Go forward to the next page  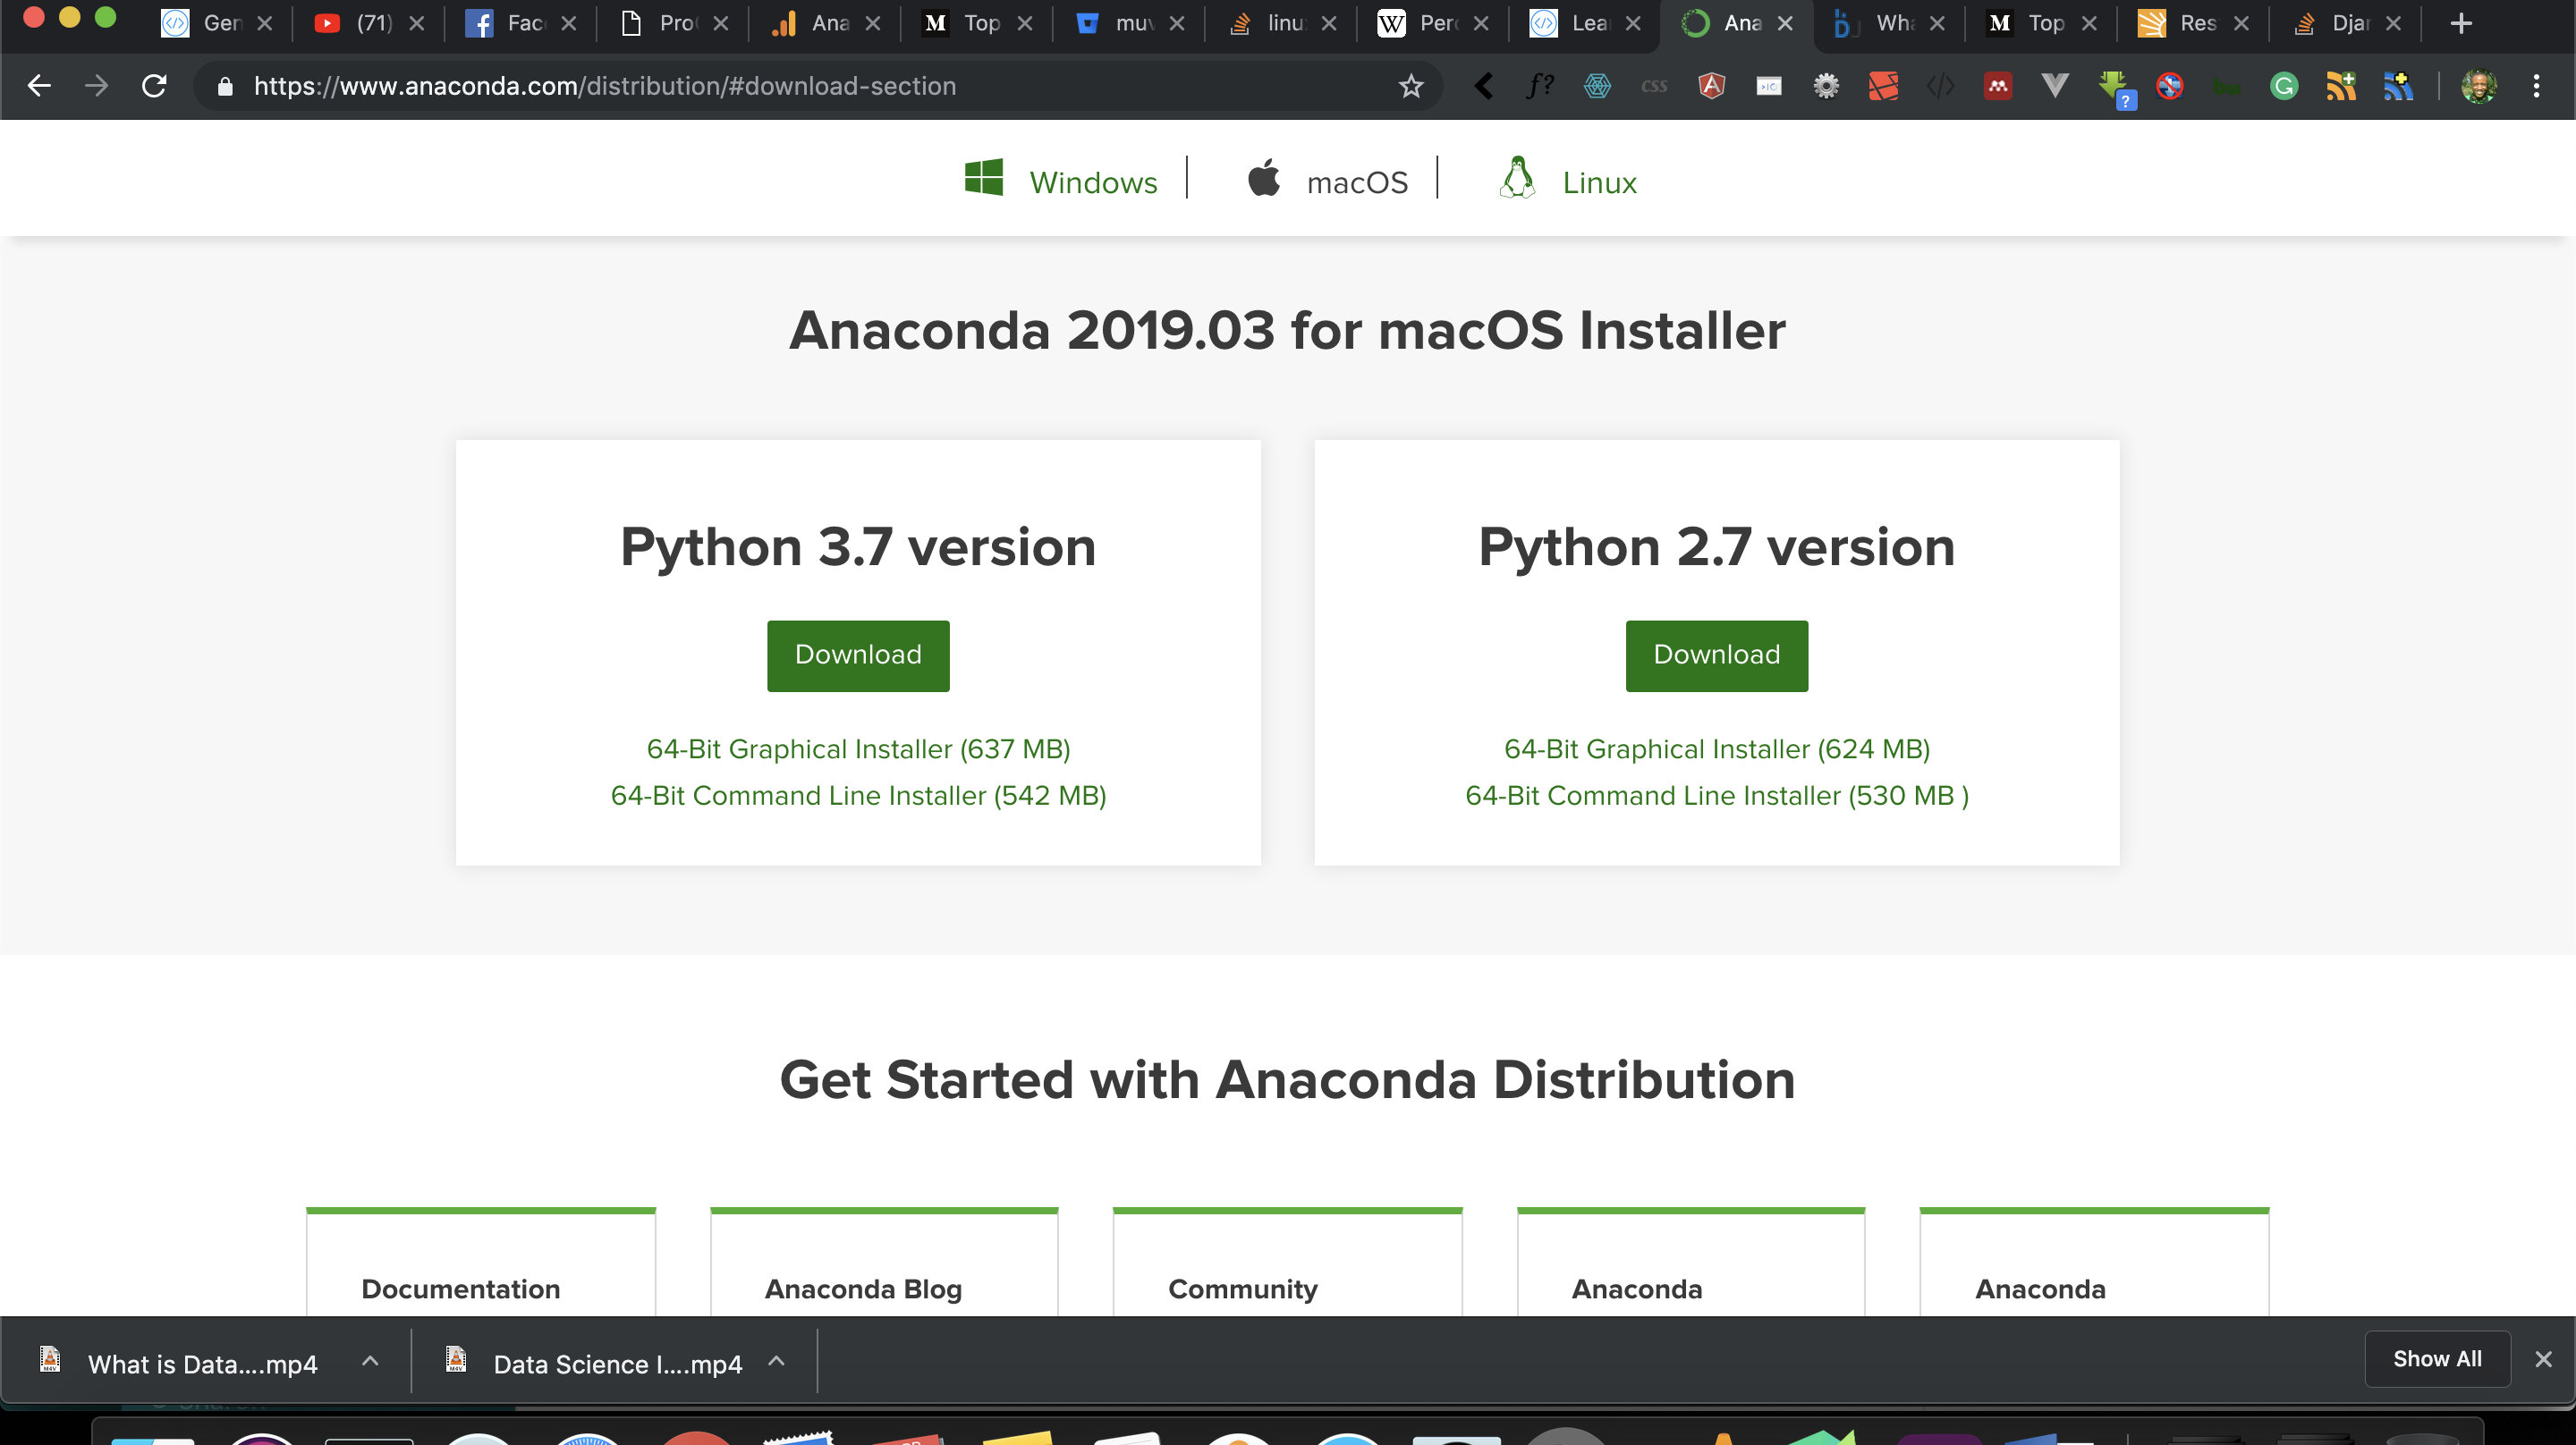point(96,86)
